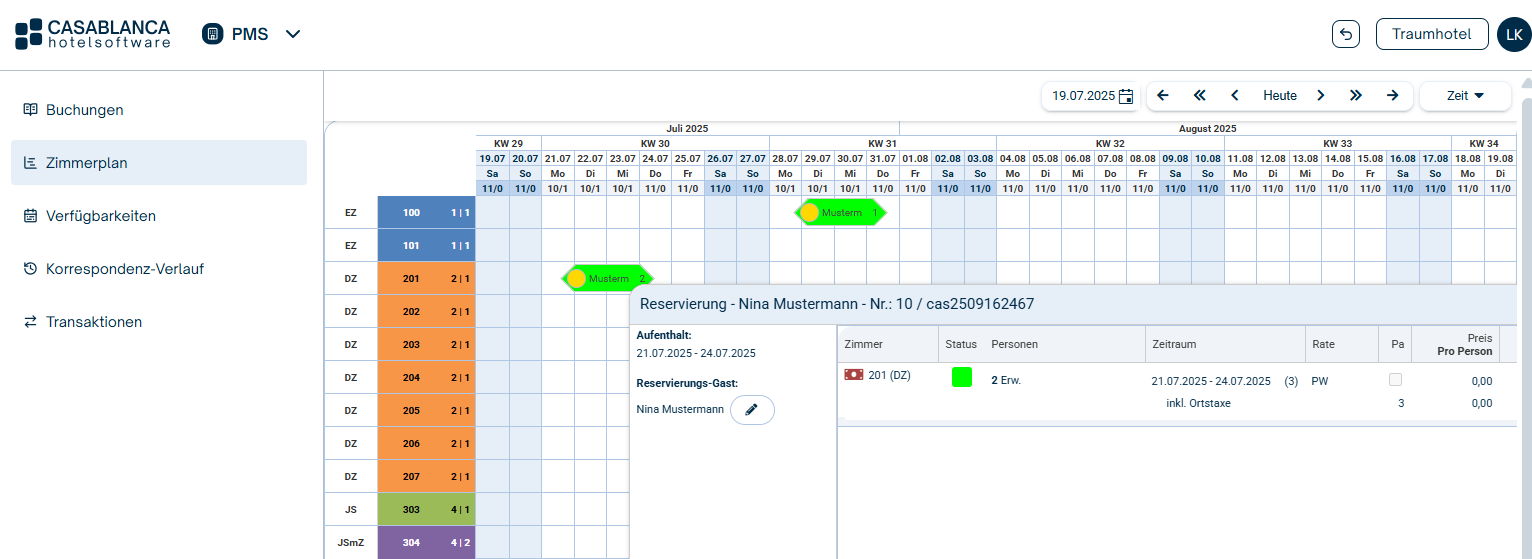This screenshot has width=1532, height=559.
Task: Select the Musterm booking in room 100
Action: point(840,213)
